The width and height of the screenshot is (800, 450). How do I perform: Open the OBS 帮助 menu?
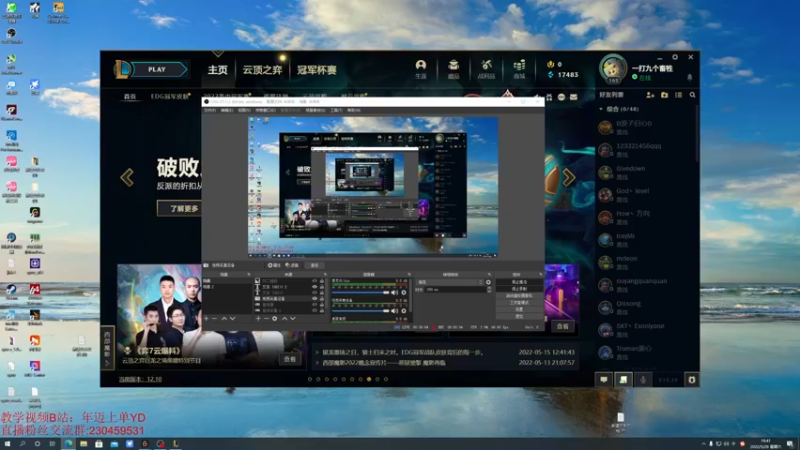(x=353, y=110)
